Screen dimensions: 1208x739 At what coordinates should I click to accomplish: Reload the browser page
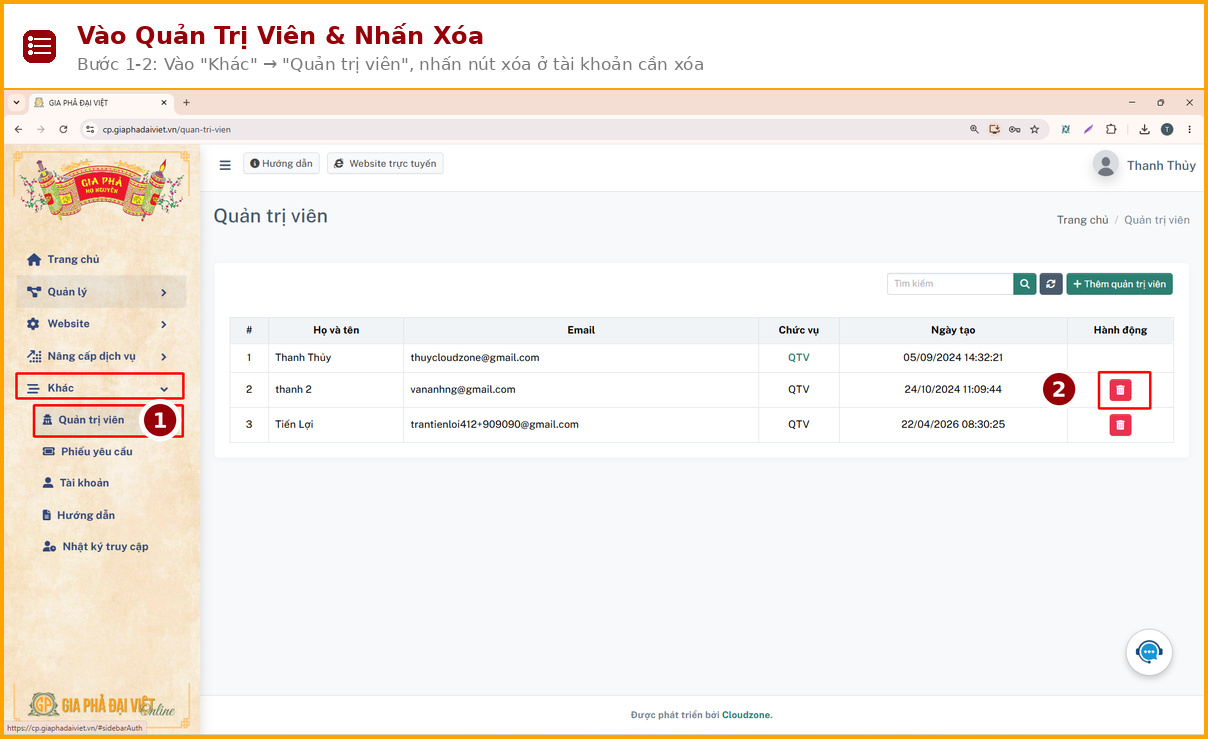[x=63, y=129]
